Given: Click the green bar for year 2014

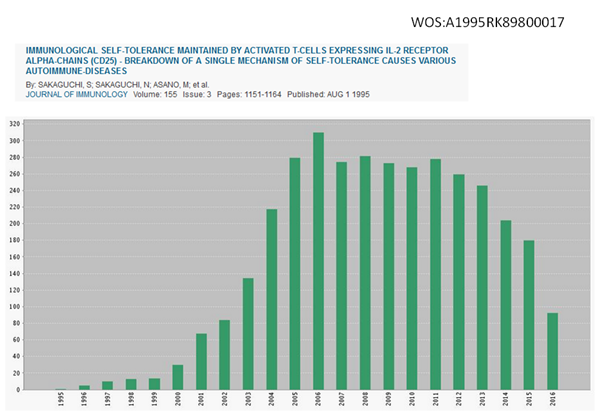Looking at the screenshot, I should 504,305.
